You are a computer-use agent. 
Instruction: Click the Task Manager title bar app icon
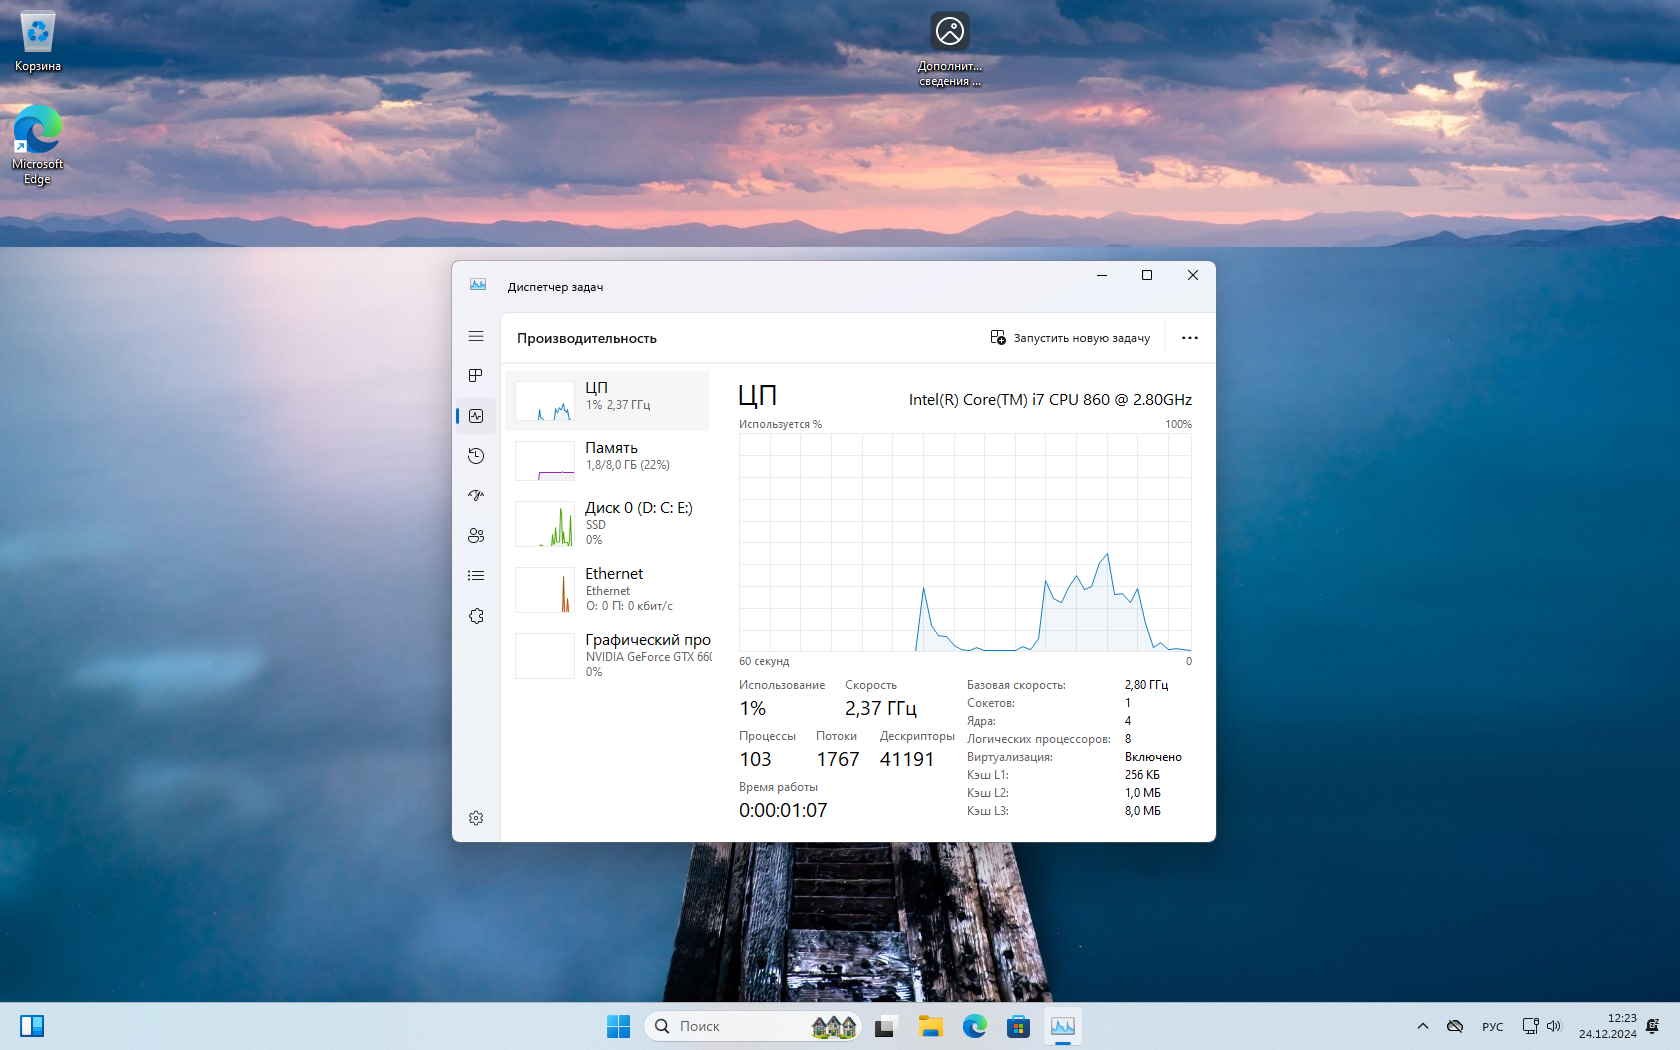pos(478,286)
